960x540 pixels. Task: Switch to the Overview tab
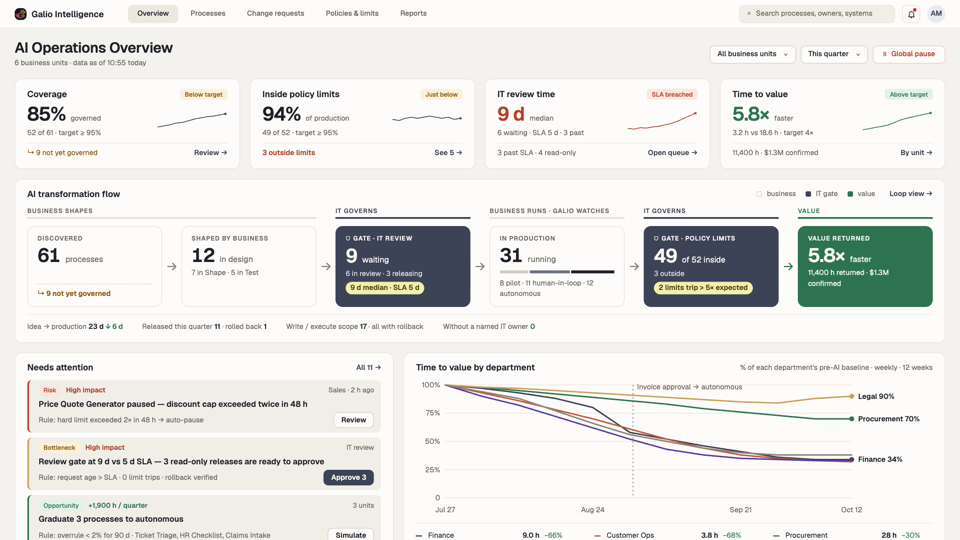tap(153, 13)
